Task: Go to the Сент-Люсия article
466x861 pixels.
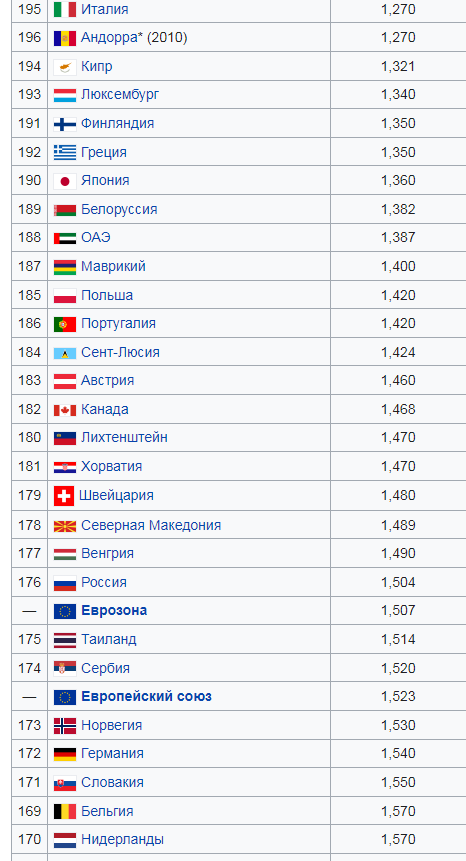Action: coord(120,353)
